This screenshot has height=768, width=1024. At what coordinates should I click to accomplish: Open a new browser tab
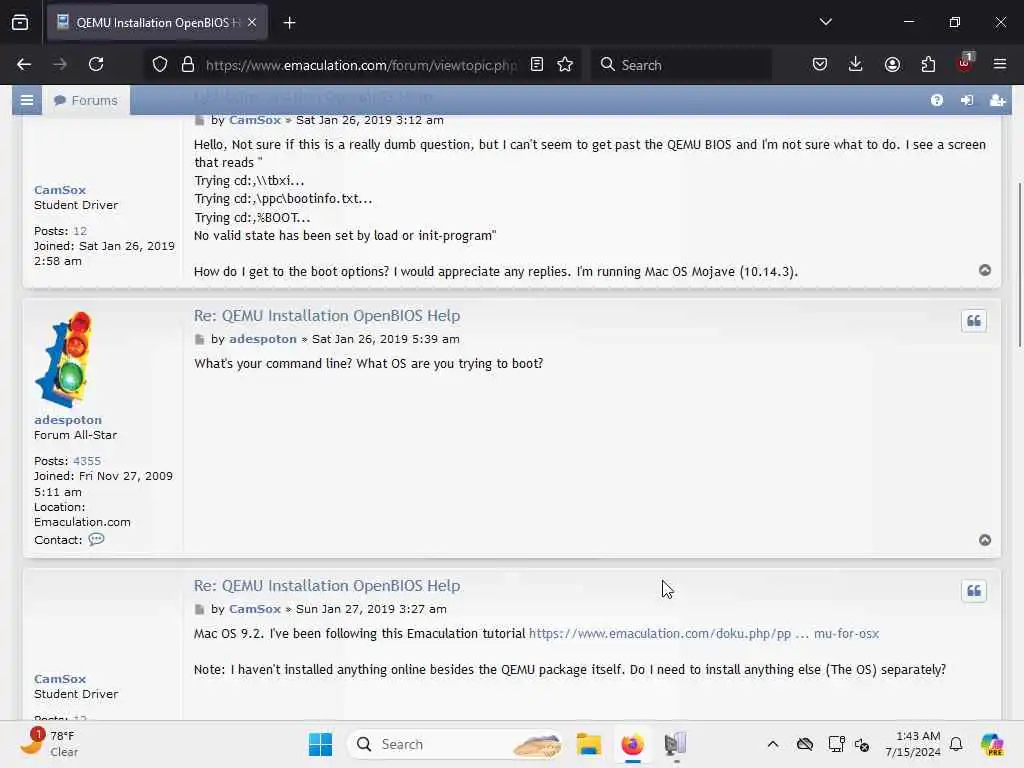[289, 23]
